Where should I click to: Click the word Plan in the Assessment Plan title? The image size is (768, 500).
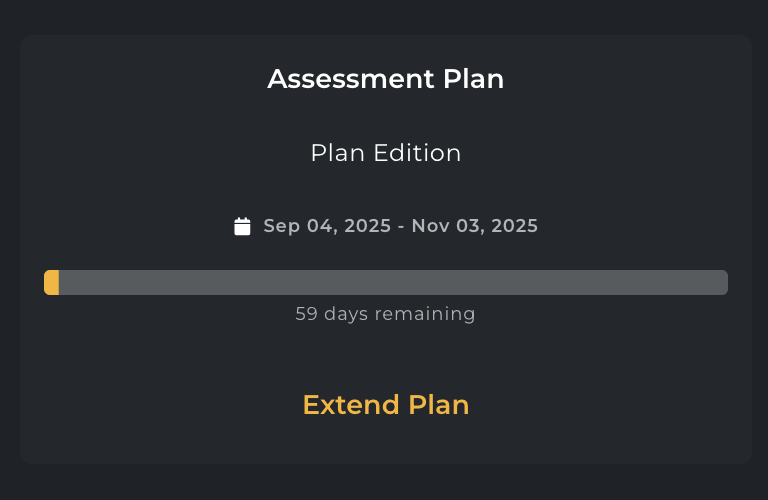point(473,79)
